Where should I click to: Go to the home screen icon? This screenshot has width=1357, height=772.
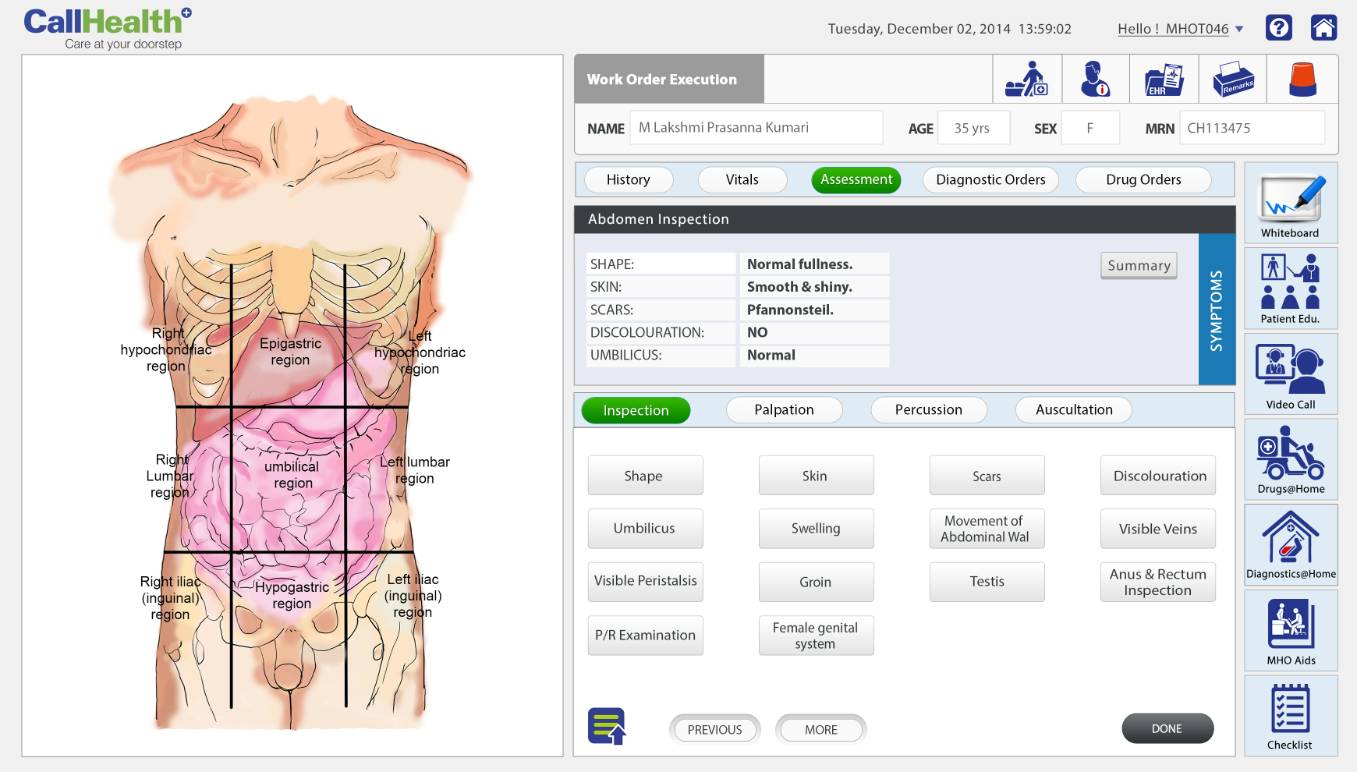coord(1324,28)
